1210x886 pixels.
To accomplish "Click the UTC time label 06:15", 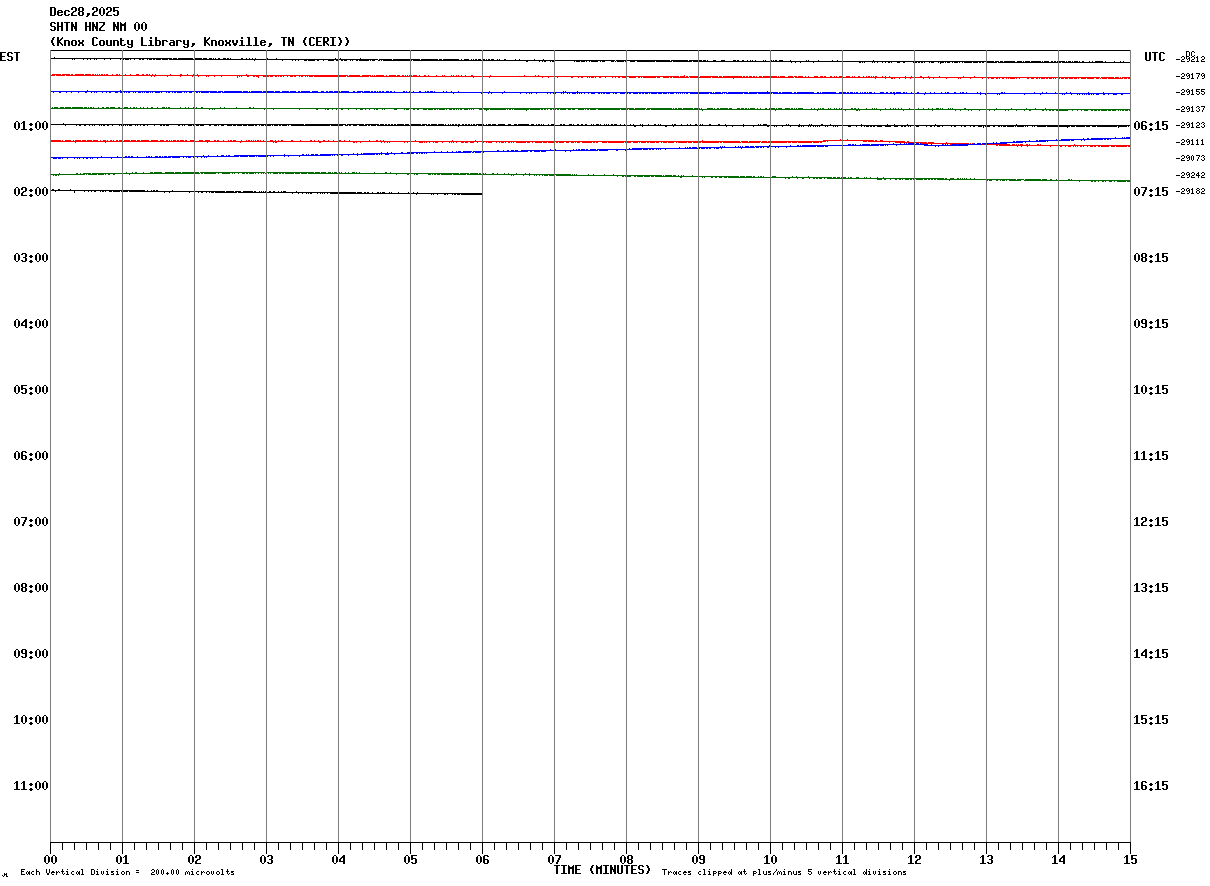I will pos(1151,126).
